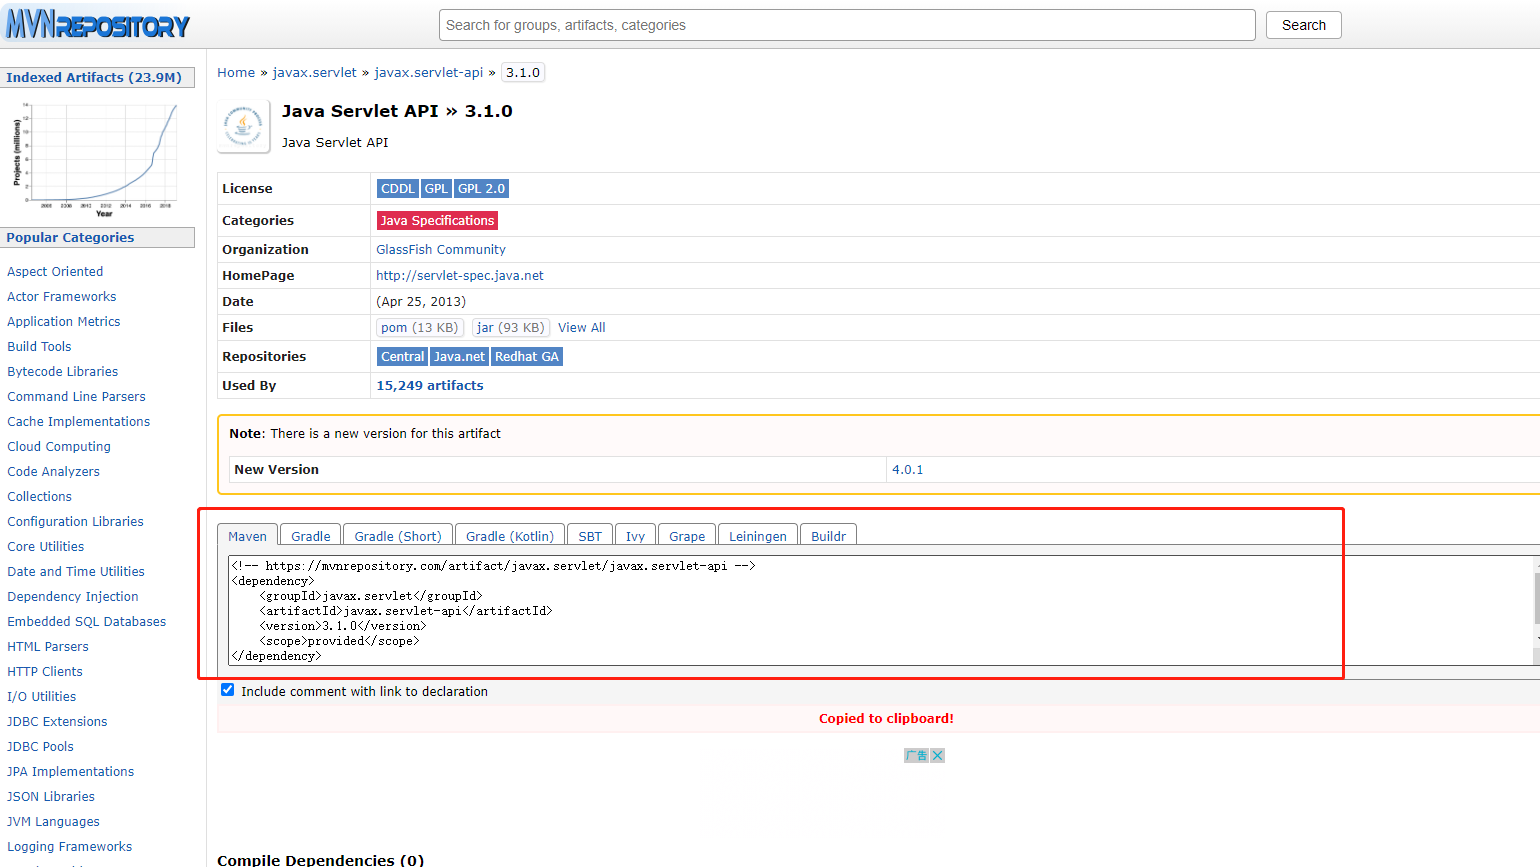The height and width of the screenshot is (867, 1540).
Task: Open JDBC Extensions category
Action: tap(57, 721)
